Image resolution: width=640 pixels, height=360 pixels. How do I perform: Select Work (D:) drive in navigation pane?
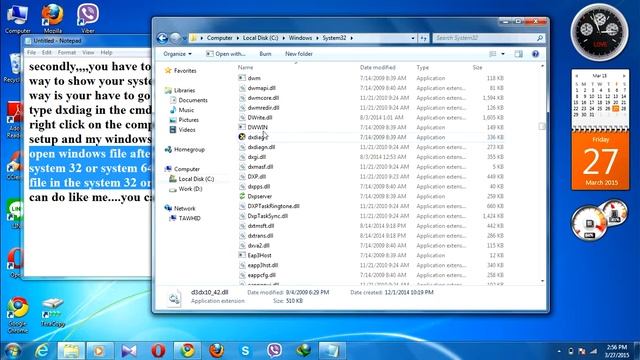point(186,189)
